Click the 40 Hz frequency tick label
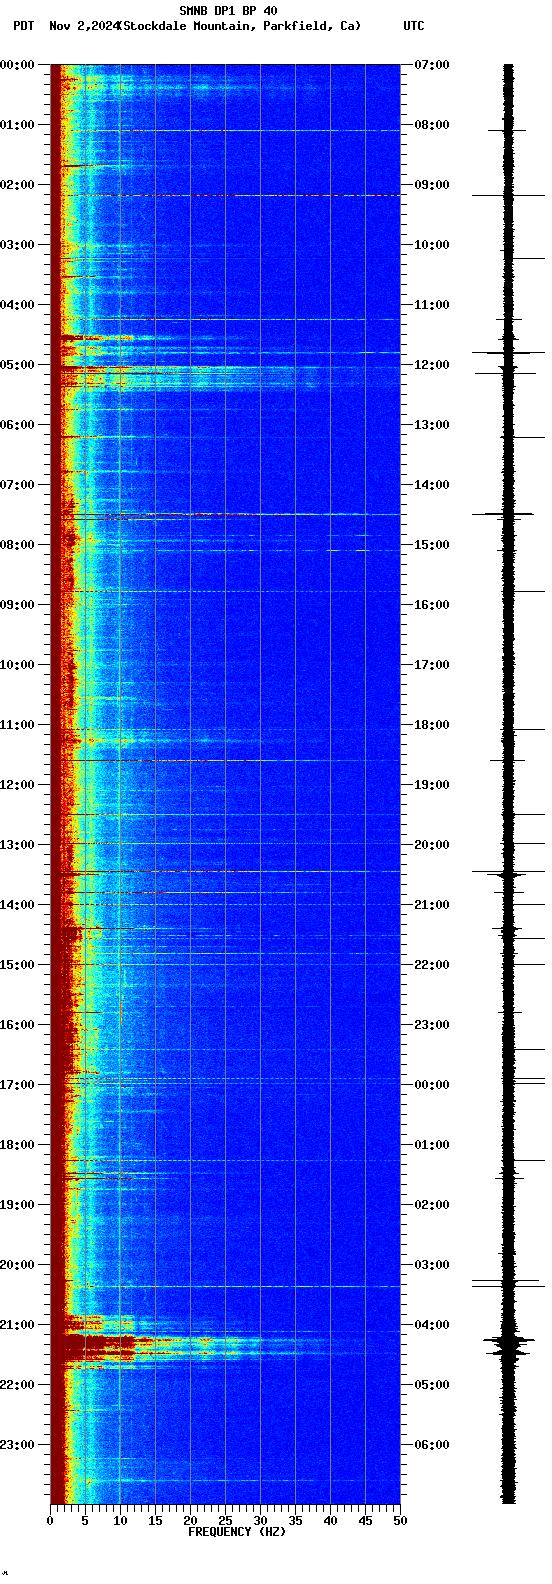Viewport: 552px width, 1584px height. (x=330, y=1521)
